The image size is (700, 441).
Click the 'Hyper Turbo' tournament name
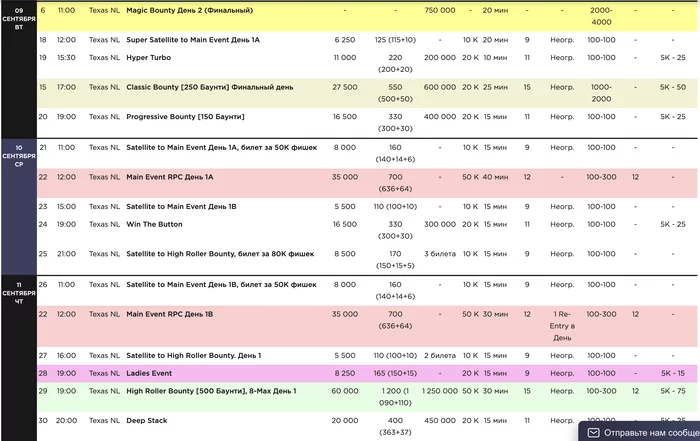point(149,58)
